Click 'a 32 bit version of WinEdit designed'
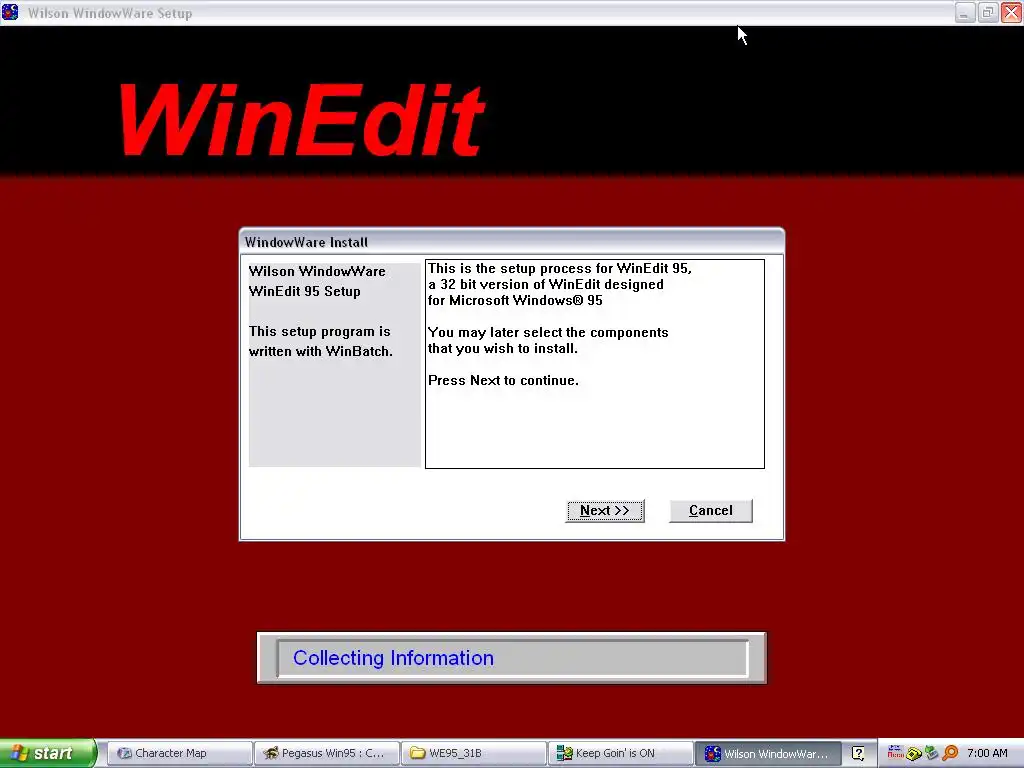 [546, 284]
